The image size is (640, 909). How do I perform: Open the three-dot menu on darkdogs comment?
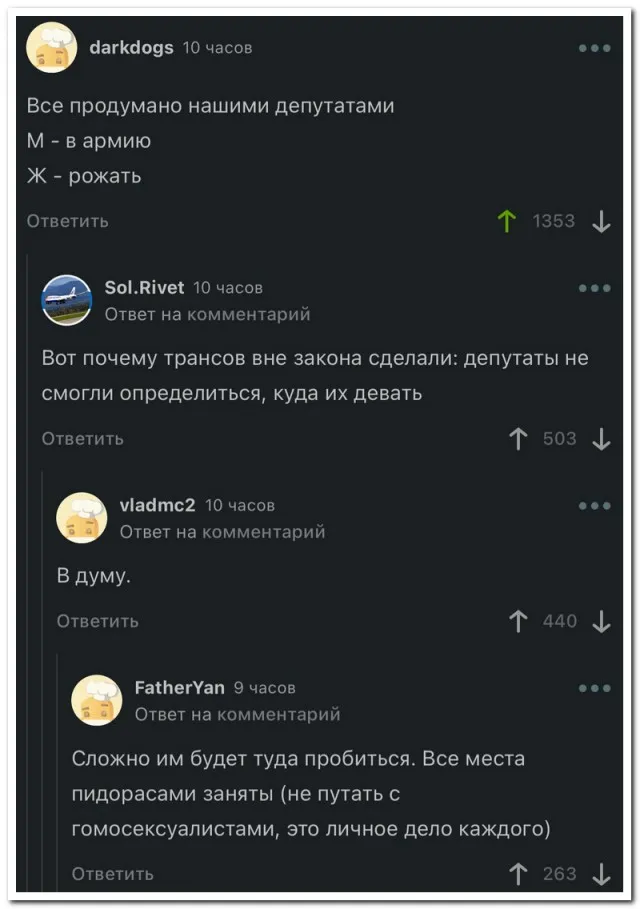[594, 47]
